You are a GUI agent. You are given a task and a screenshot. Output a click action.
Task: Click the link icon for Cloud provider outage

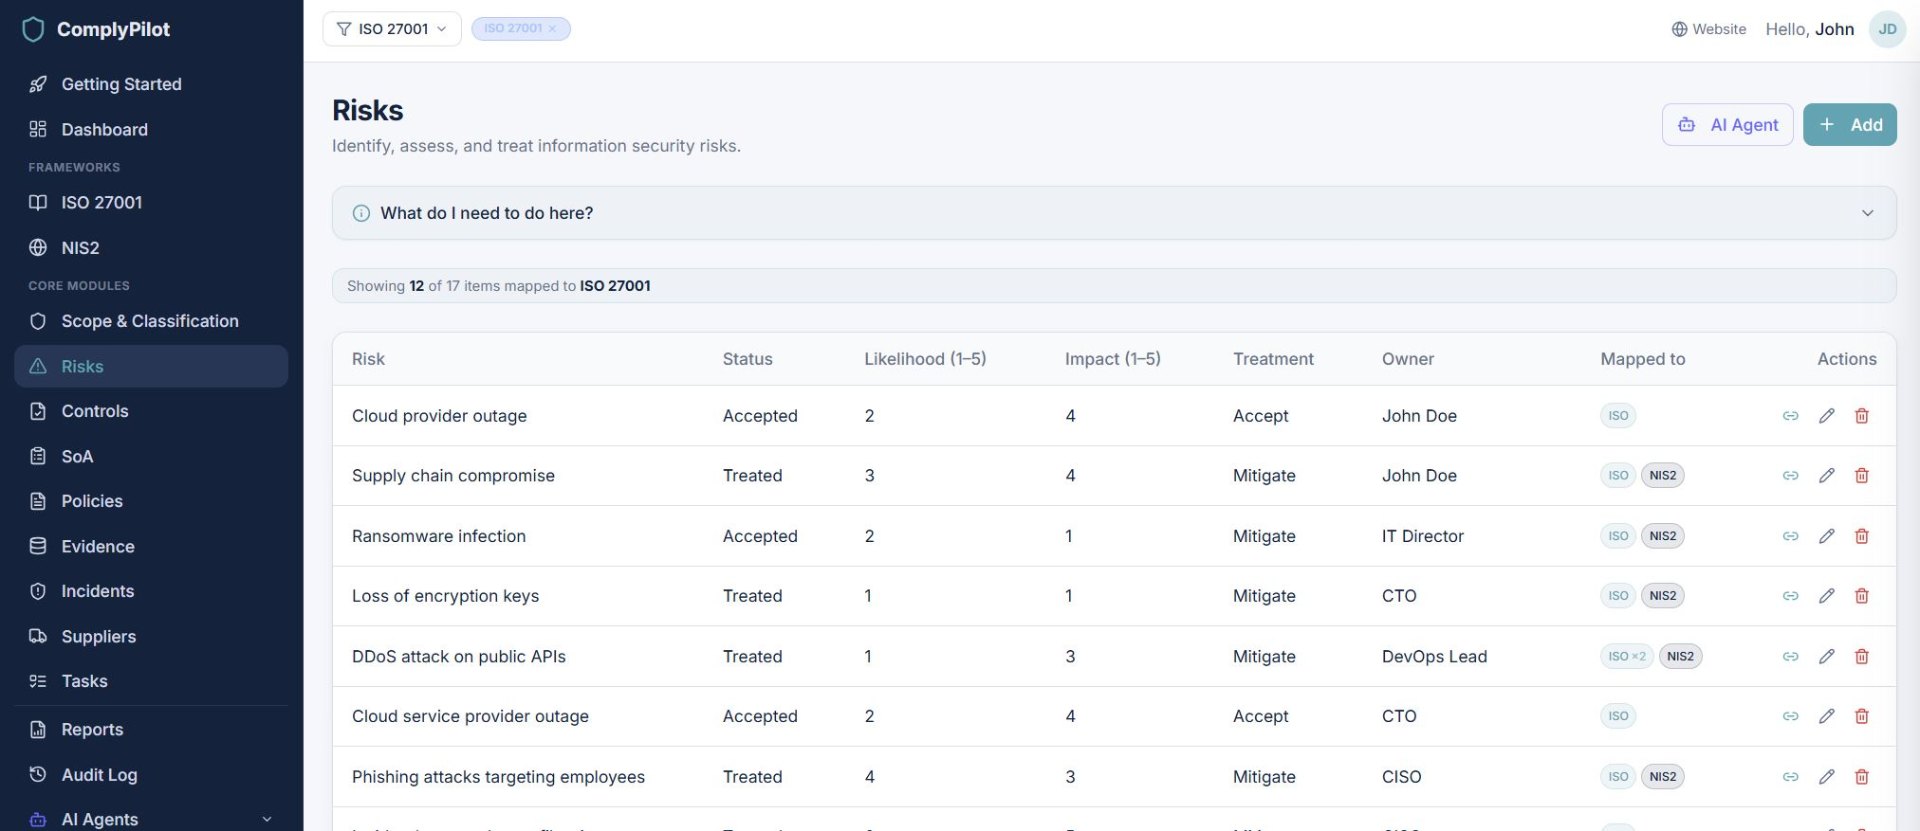(x=1790, y=416)
